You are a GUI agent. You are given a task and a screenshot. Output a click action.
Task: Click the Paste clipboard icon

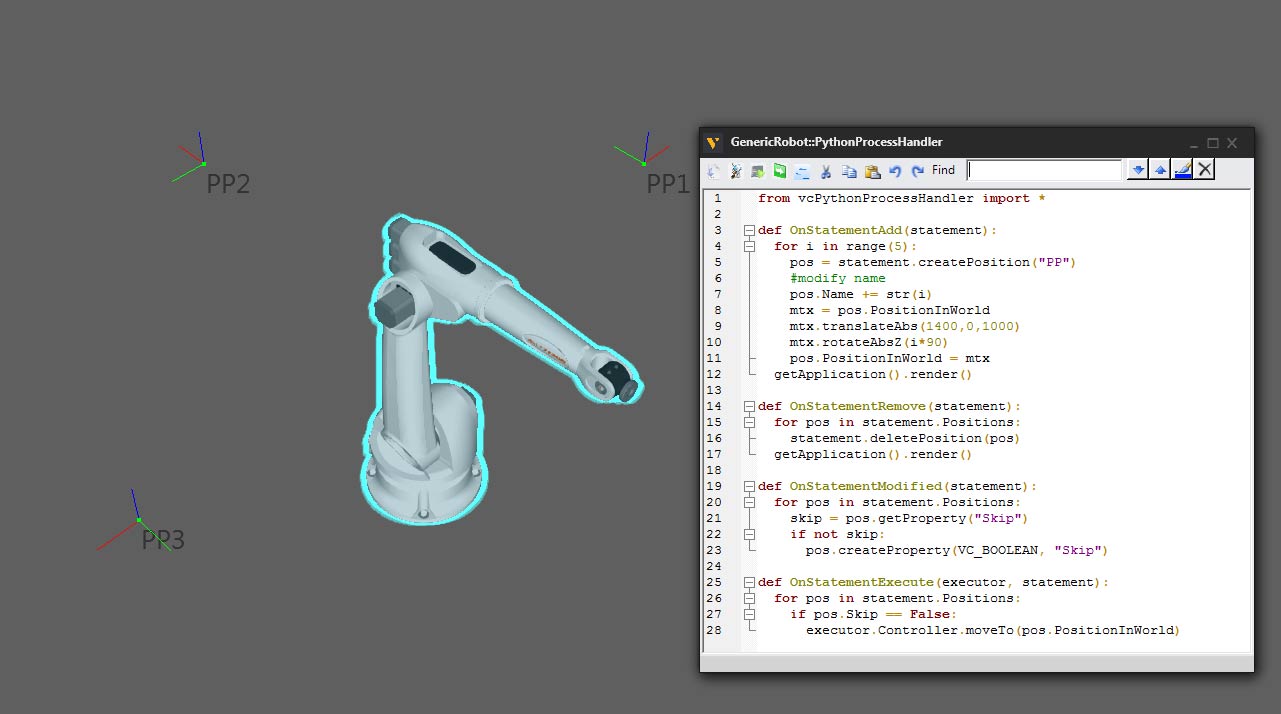[872, 171]
